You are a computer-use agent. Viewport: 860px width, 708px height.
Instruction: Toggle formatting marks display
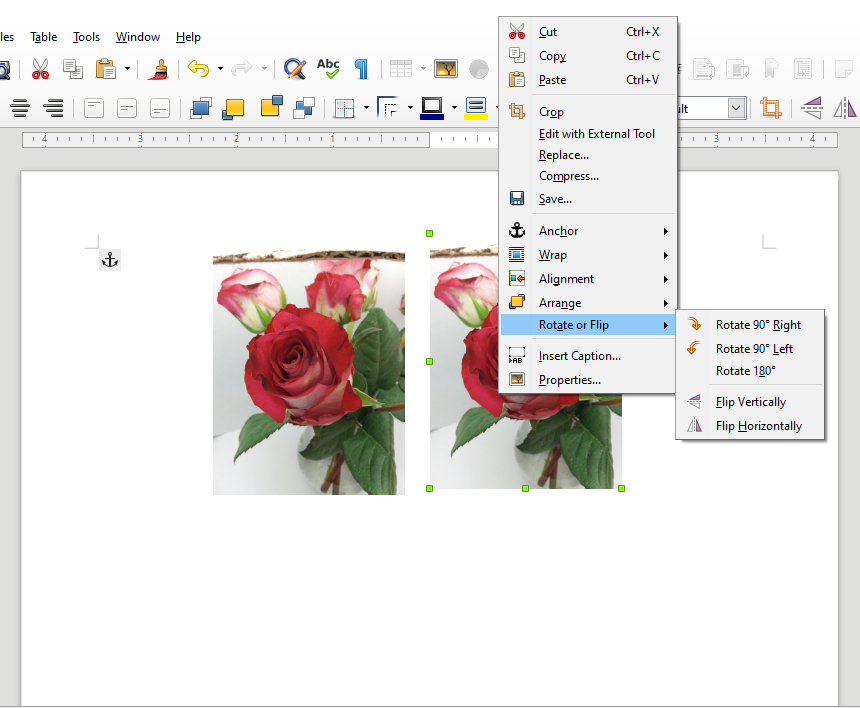[x=361, y=69]
